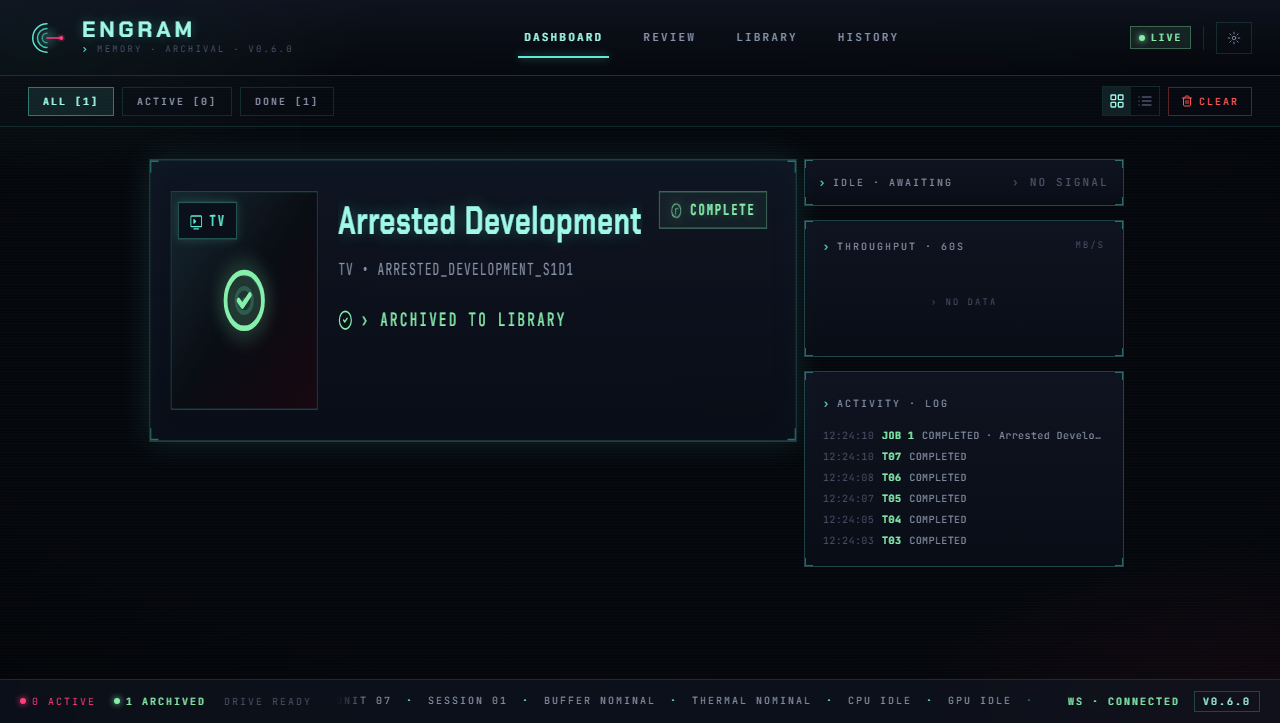Screen dimensions: 1280x723
Task: Select the T04 COMPLETED log entry
Action: point(963,520)
